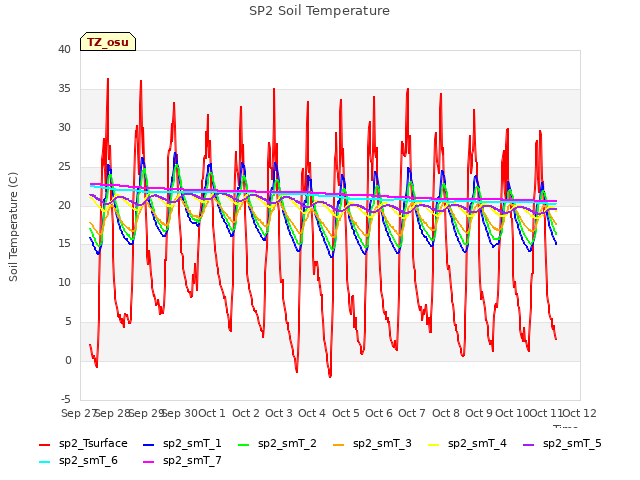Click the sp2_smT_5 legend entry
640x480 pixels.
(x=562, y=443)
